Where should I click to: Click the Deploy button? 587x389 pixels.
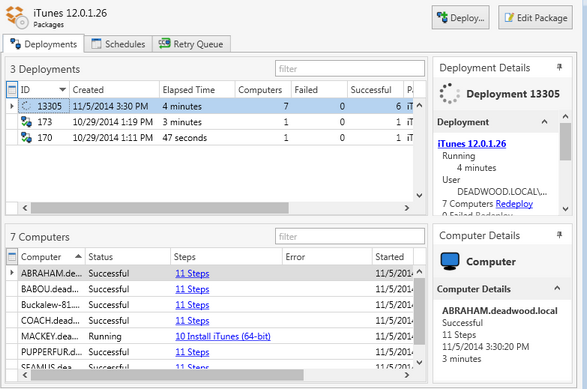click(460, 17)
